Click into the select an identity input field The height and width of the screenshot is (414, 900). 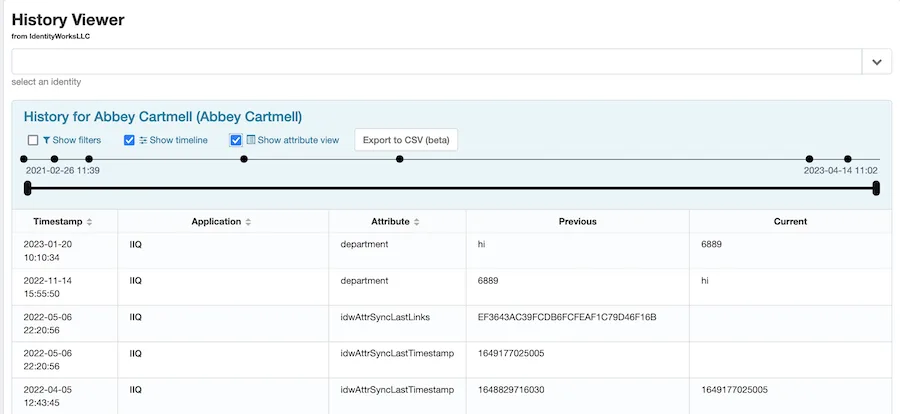click(x=436, y=62)
